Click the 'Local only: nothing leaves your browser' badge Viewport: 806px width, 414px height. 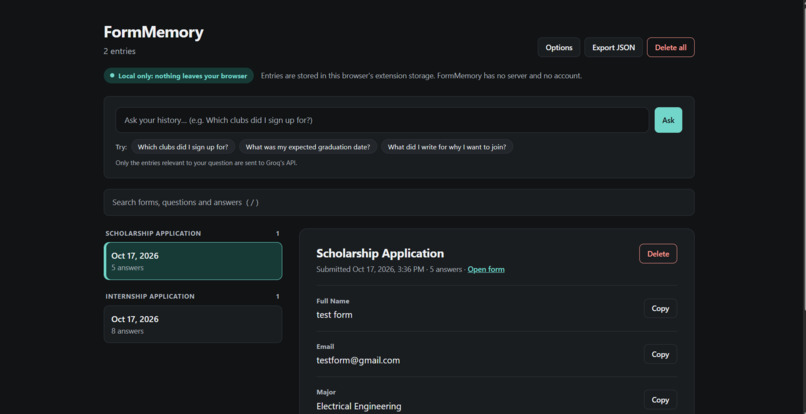click(178, 76)
